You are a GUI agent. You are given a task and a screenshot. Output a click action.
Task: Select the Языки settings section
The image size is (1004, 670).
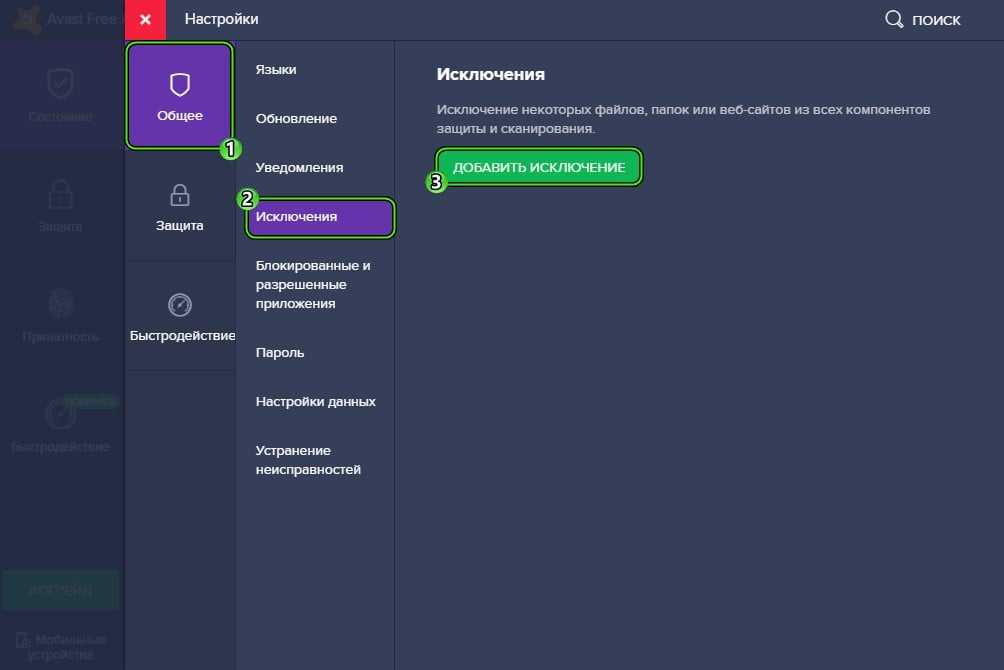click(276, 70)
